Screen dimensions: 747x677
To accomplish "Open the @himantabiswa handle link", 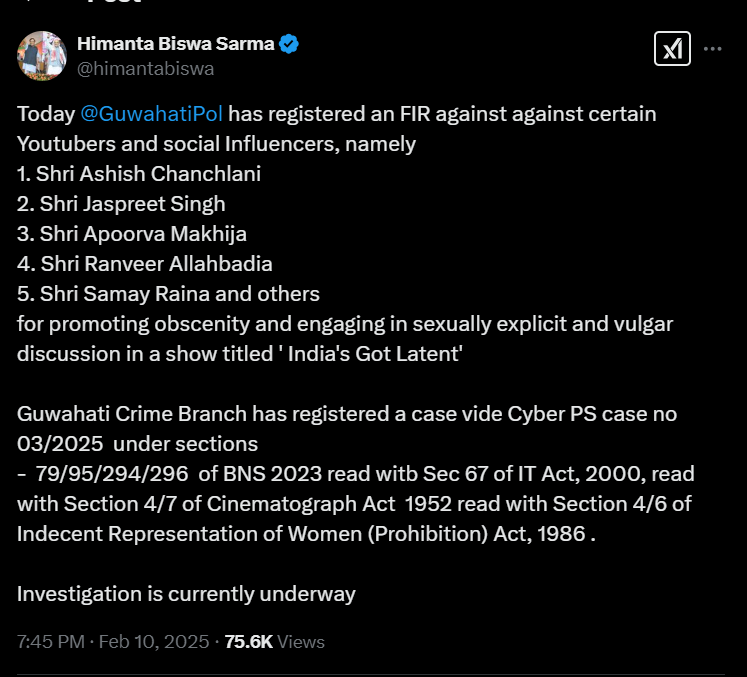I will pos(145,68).
